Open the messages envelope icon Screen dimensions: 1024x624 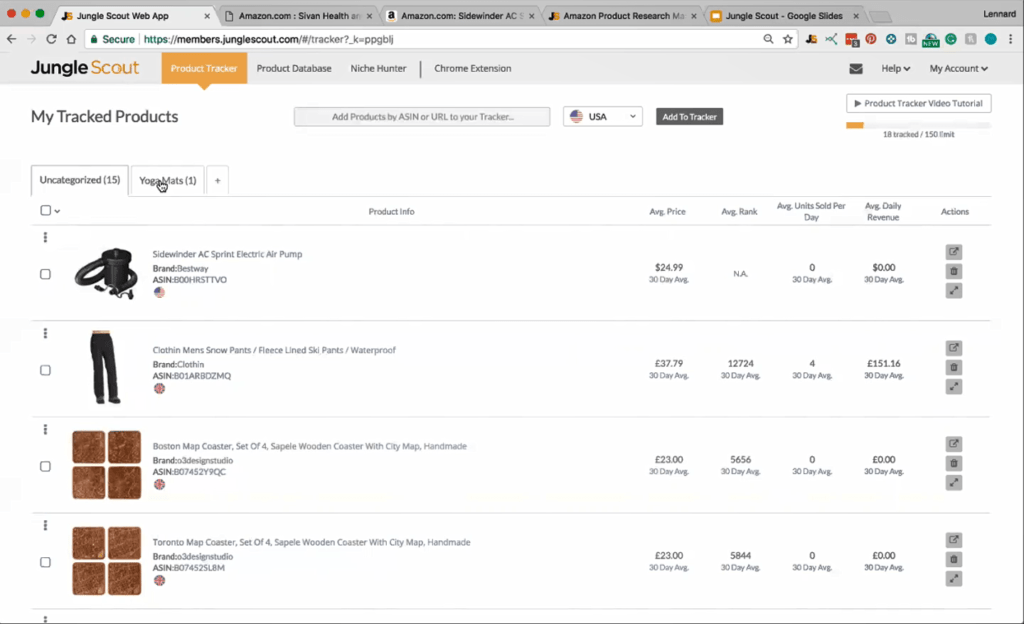(856, 69)
